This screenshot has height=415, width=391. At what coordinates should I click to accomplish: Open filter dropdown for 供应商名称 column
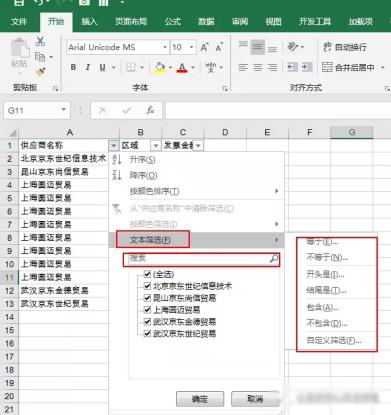(x=113, y=145)
